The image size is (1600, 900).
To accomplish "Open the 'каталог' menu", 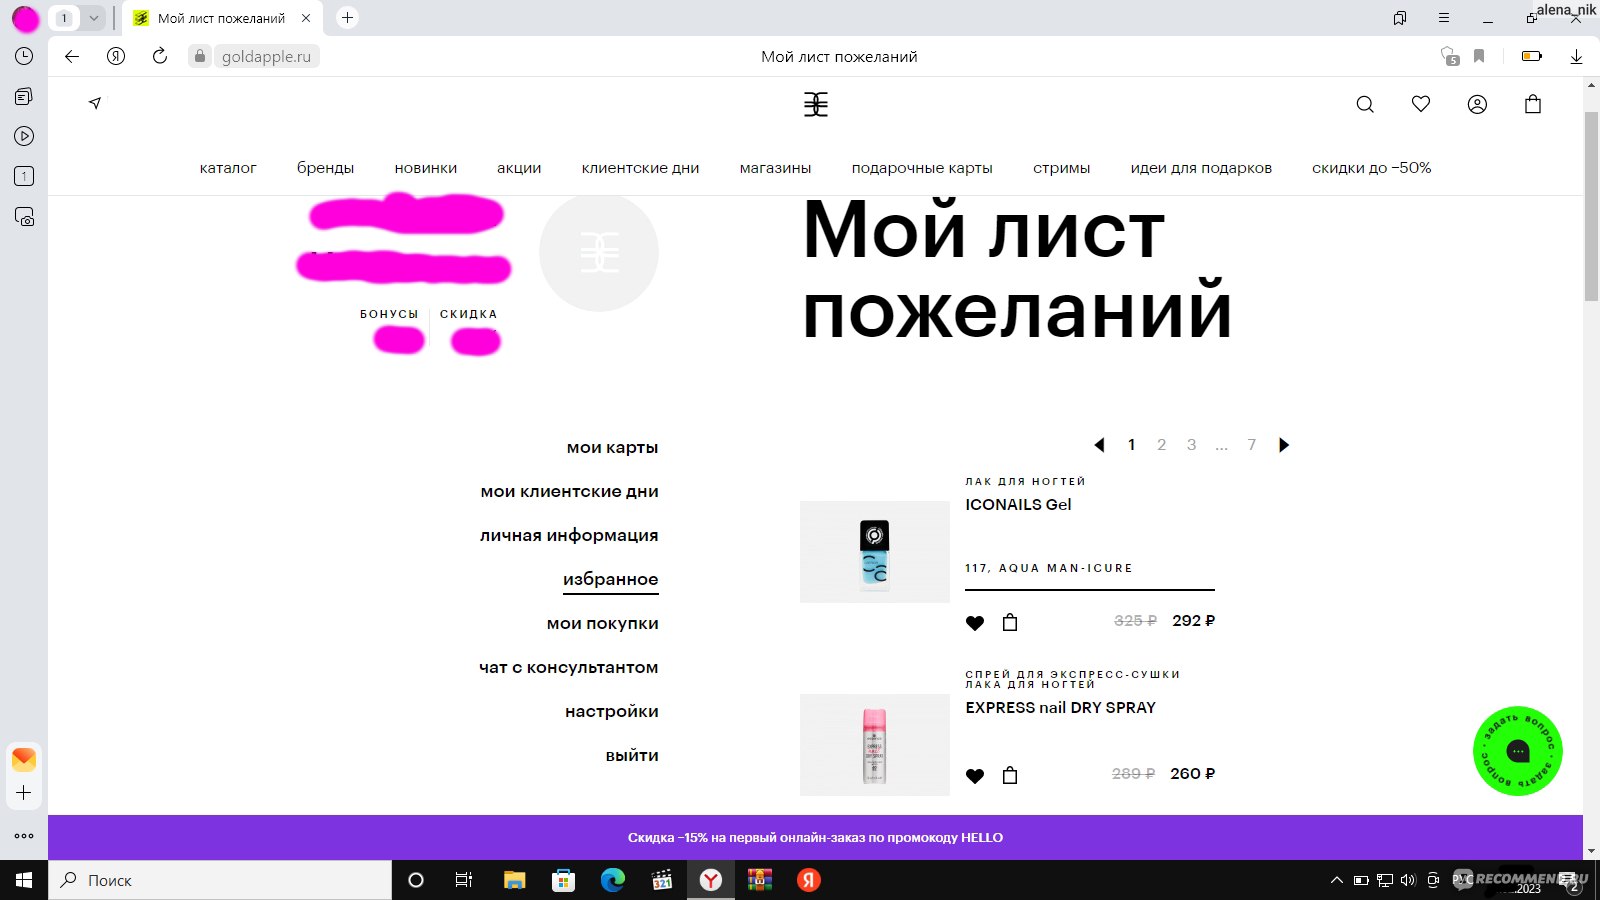I will [x=228, y=168].
